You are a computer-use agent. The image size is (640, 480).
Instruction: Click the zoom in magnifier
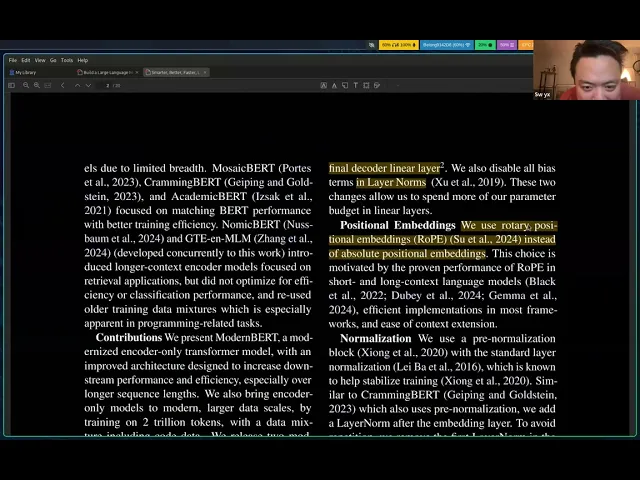coord(37,85)
